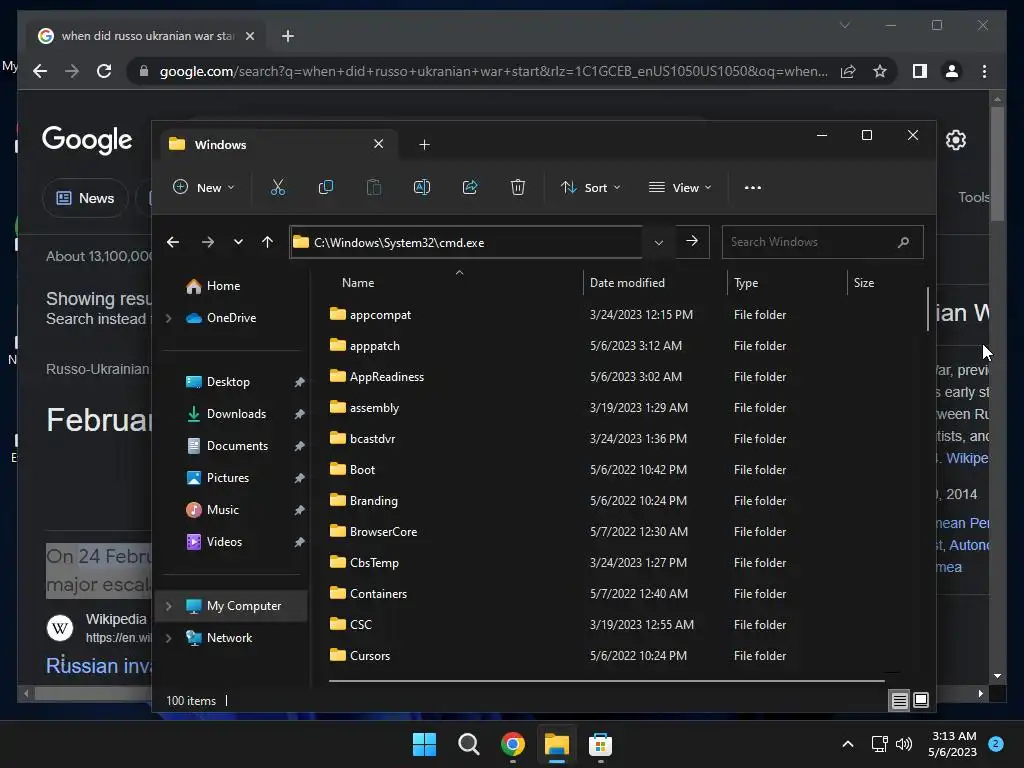This screenshot has width=1024, height=768.
Task: Open Google quick settings gear
Action: click(x=955, y=140)
